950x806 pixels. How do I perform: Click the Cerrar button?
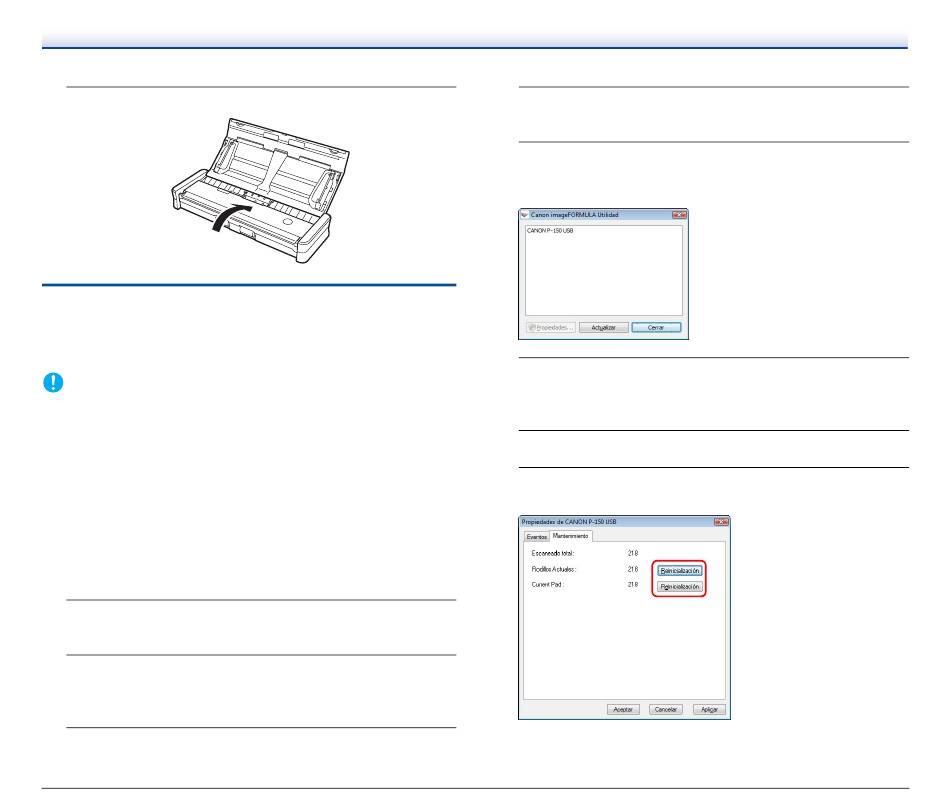[x=656, y=327]
